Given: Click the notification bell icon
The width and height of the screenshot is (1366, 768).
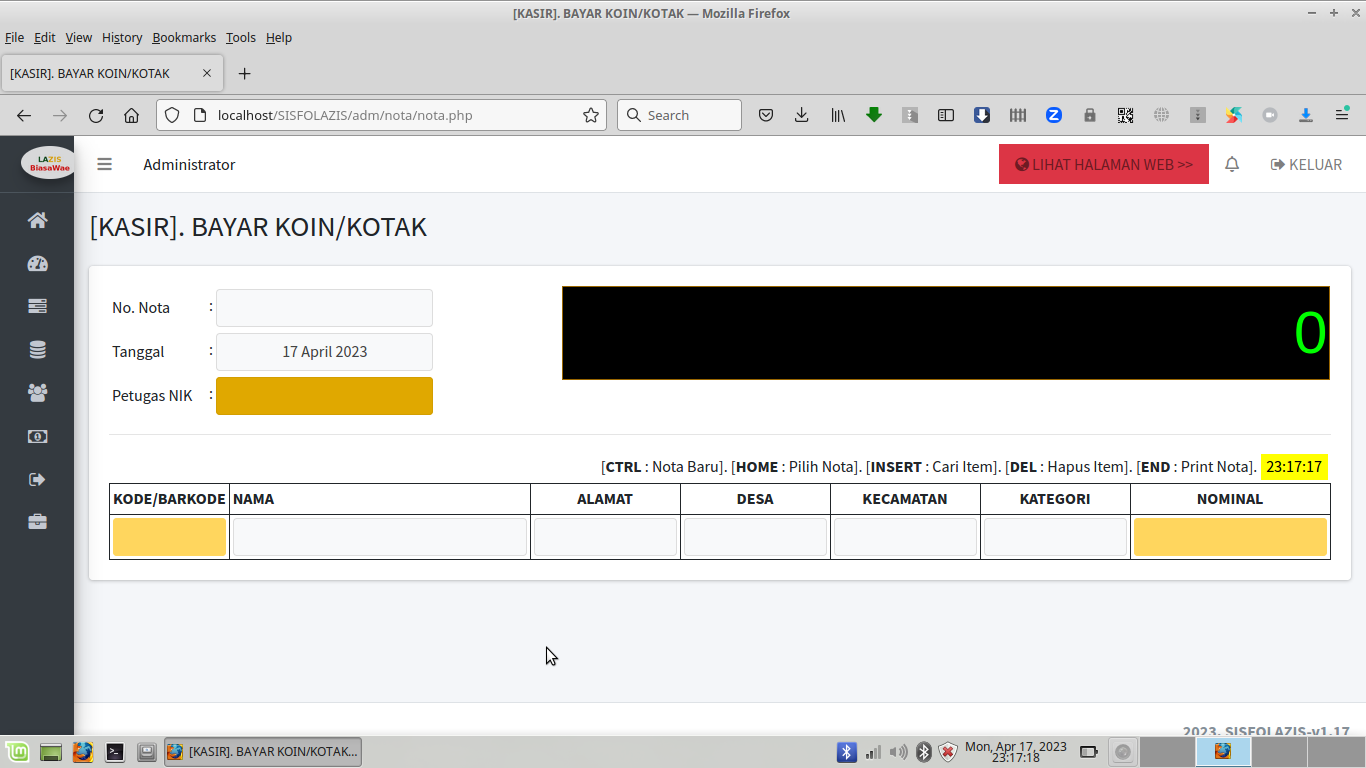Looking at the screenshot, I should point(1232,164).
